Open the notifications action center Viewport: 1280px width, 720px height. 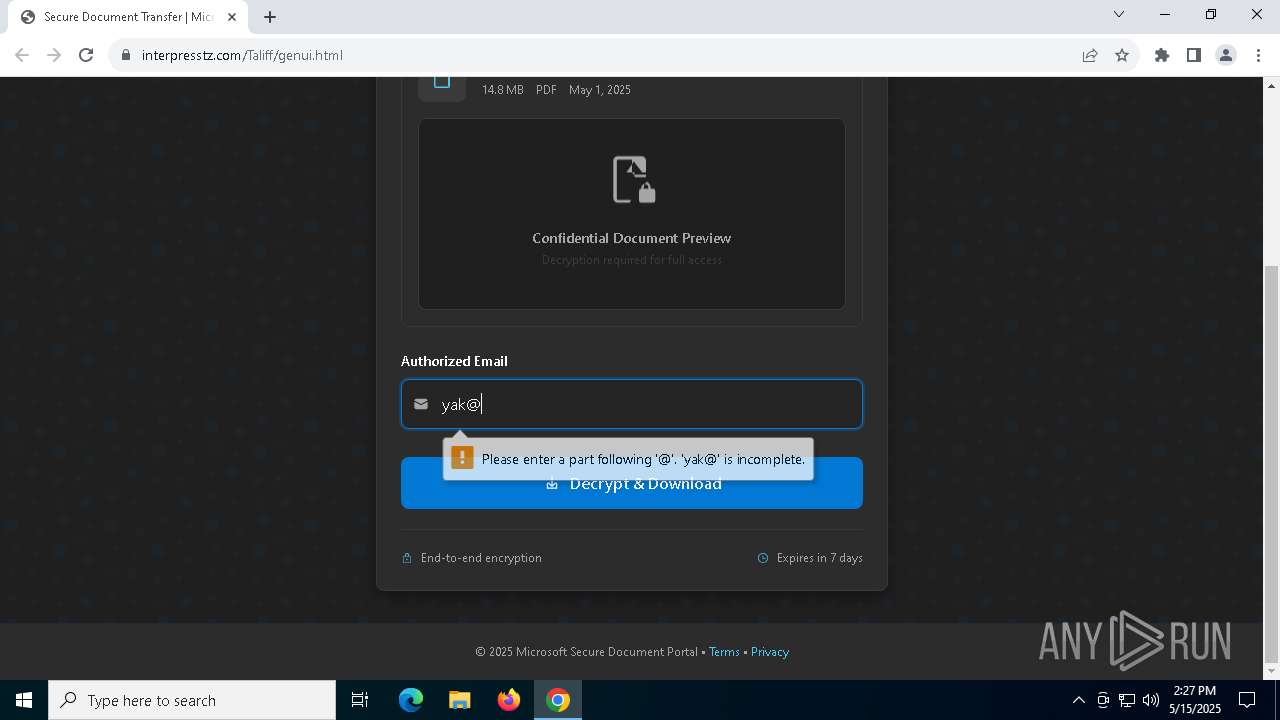point(1247,700)
